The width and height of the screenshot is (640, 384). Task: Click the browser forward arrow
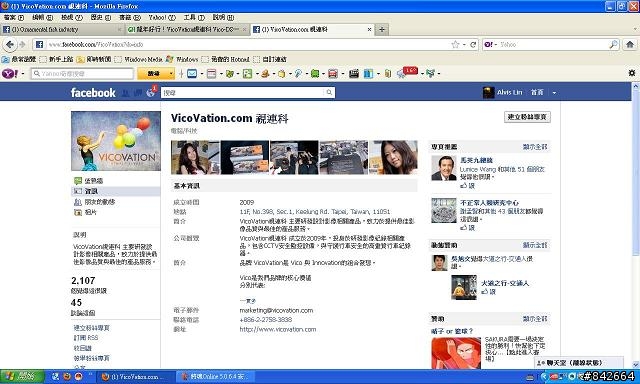pos(22,44)
